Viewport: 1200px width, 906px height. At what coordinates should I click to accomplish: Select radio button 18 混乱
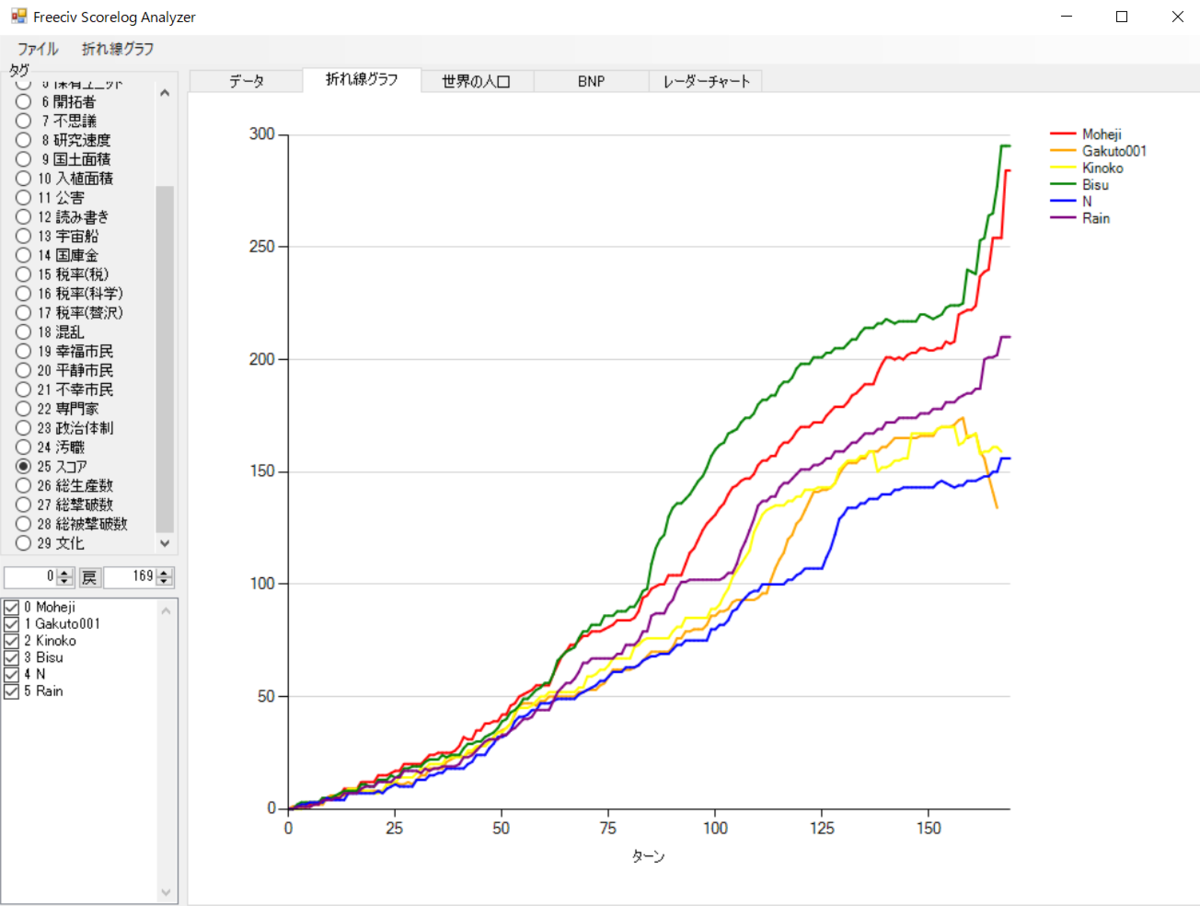[23, 332]
